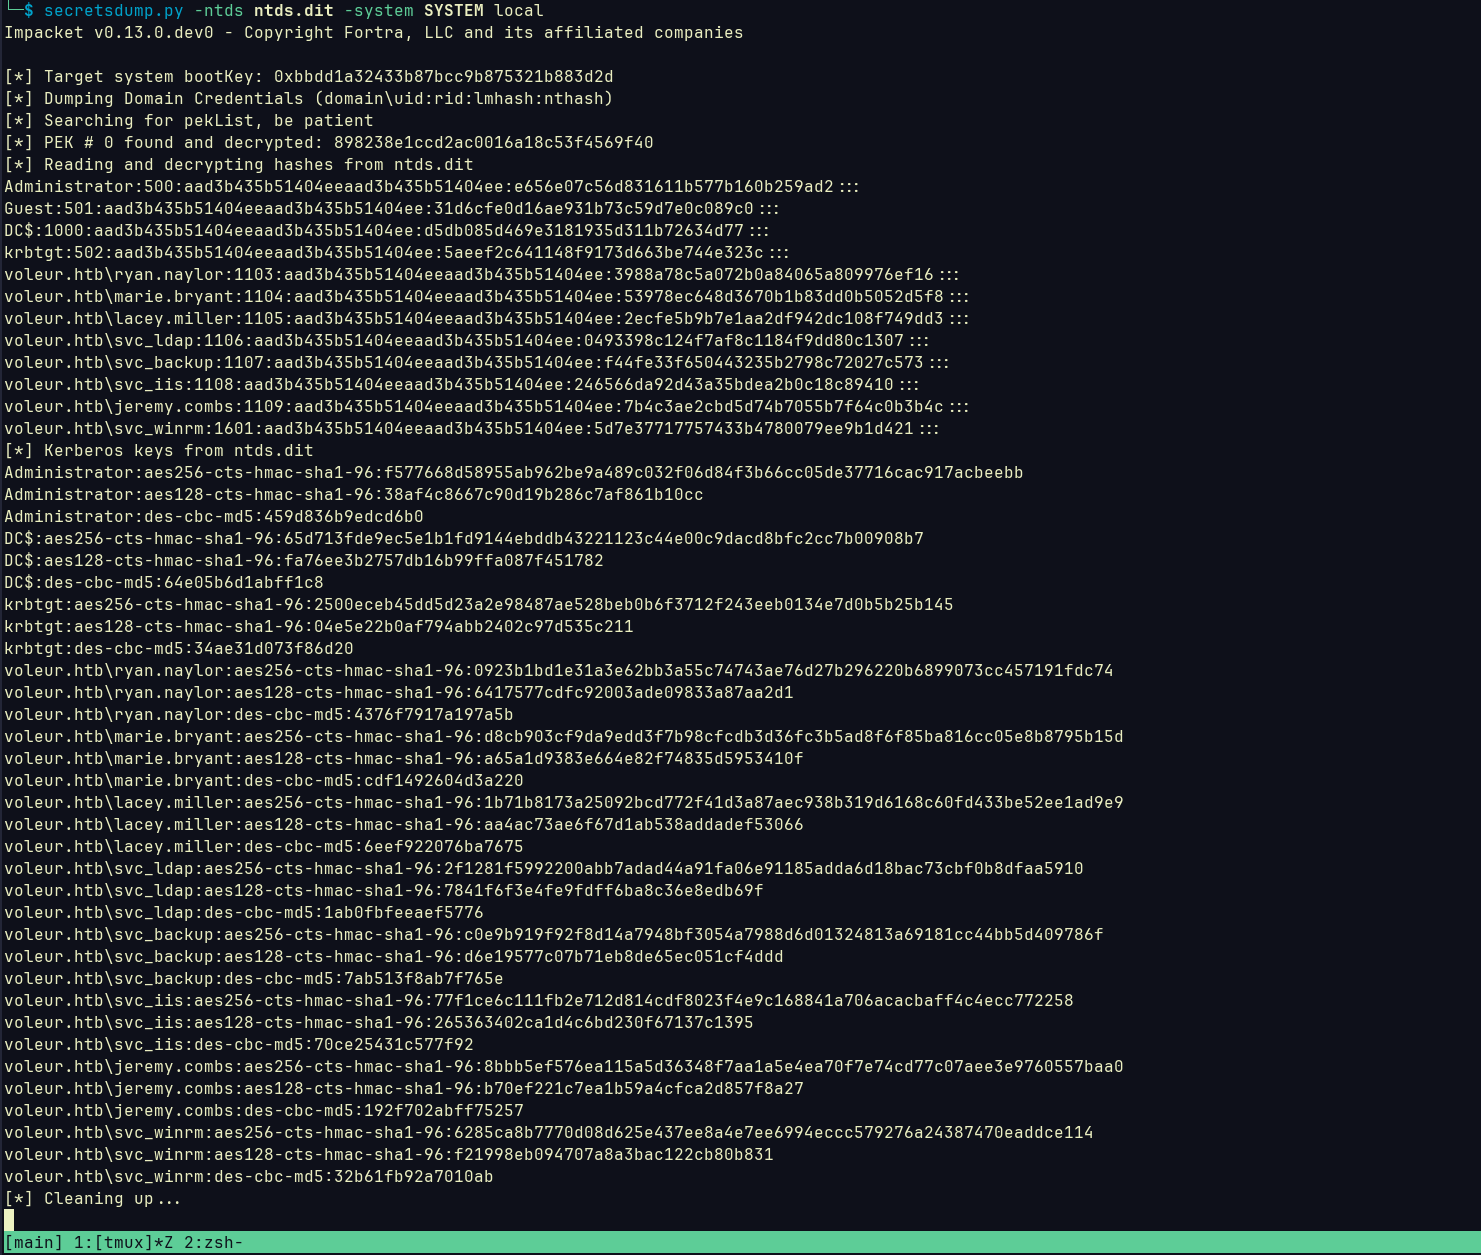The height and width of the screenshot is (1255, 1481).
Task: Click the krbtgt:502 hash line
Action: 397,253
